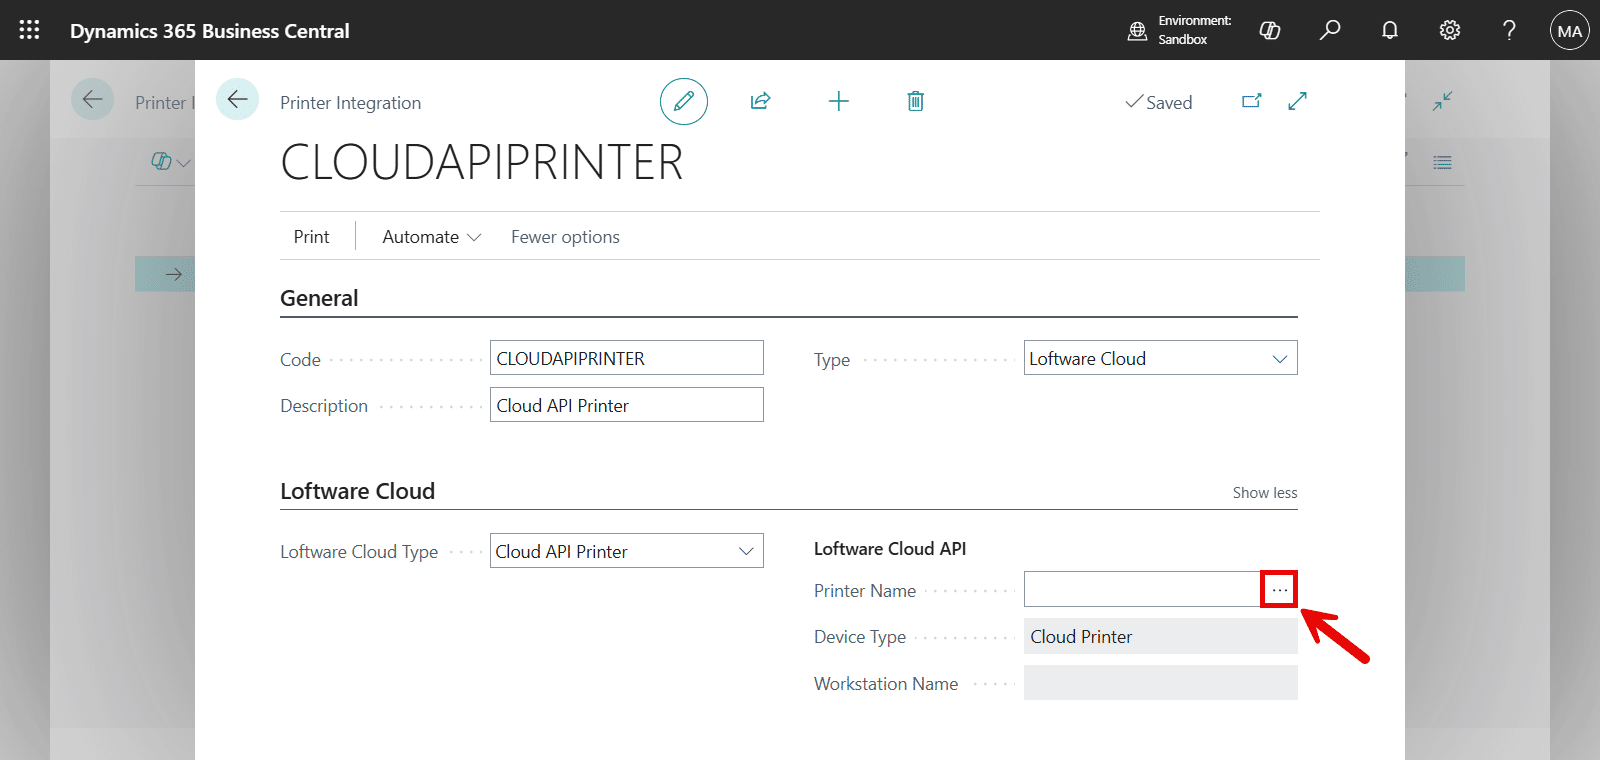The height and width of the screenshot is (760, 1600).
Task: Click the share icon
Action: point(761,101)
